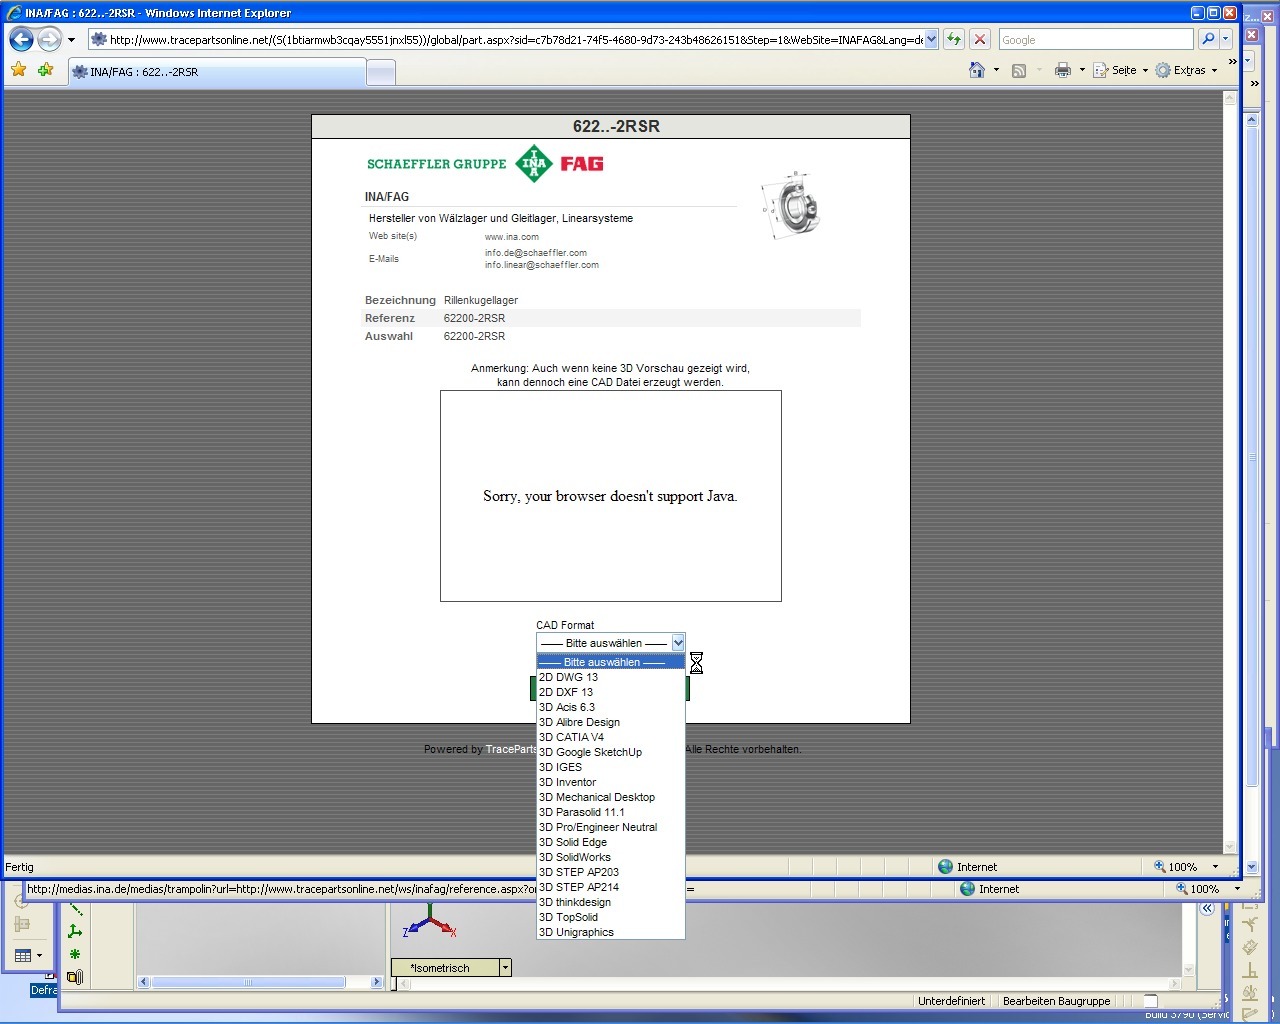Select 3D Pro/Engineer Neutral format
Viewport: 1280px width, 1024px height.
click(611, 827)
